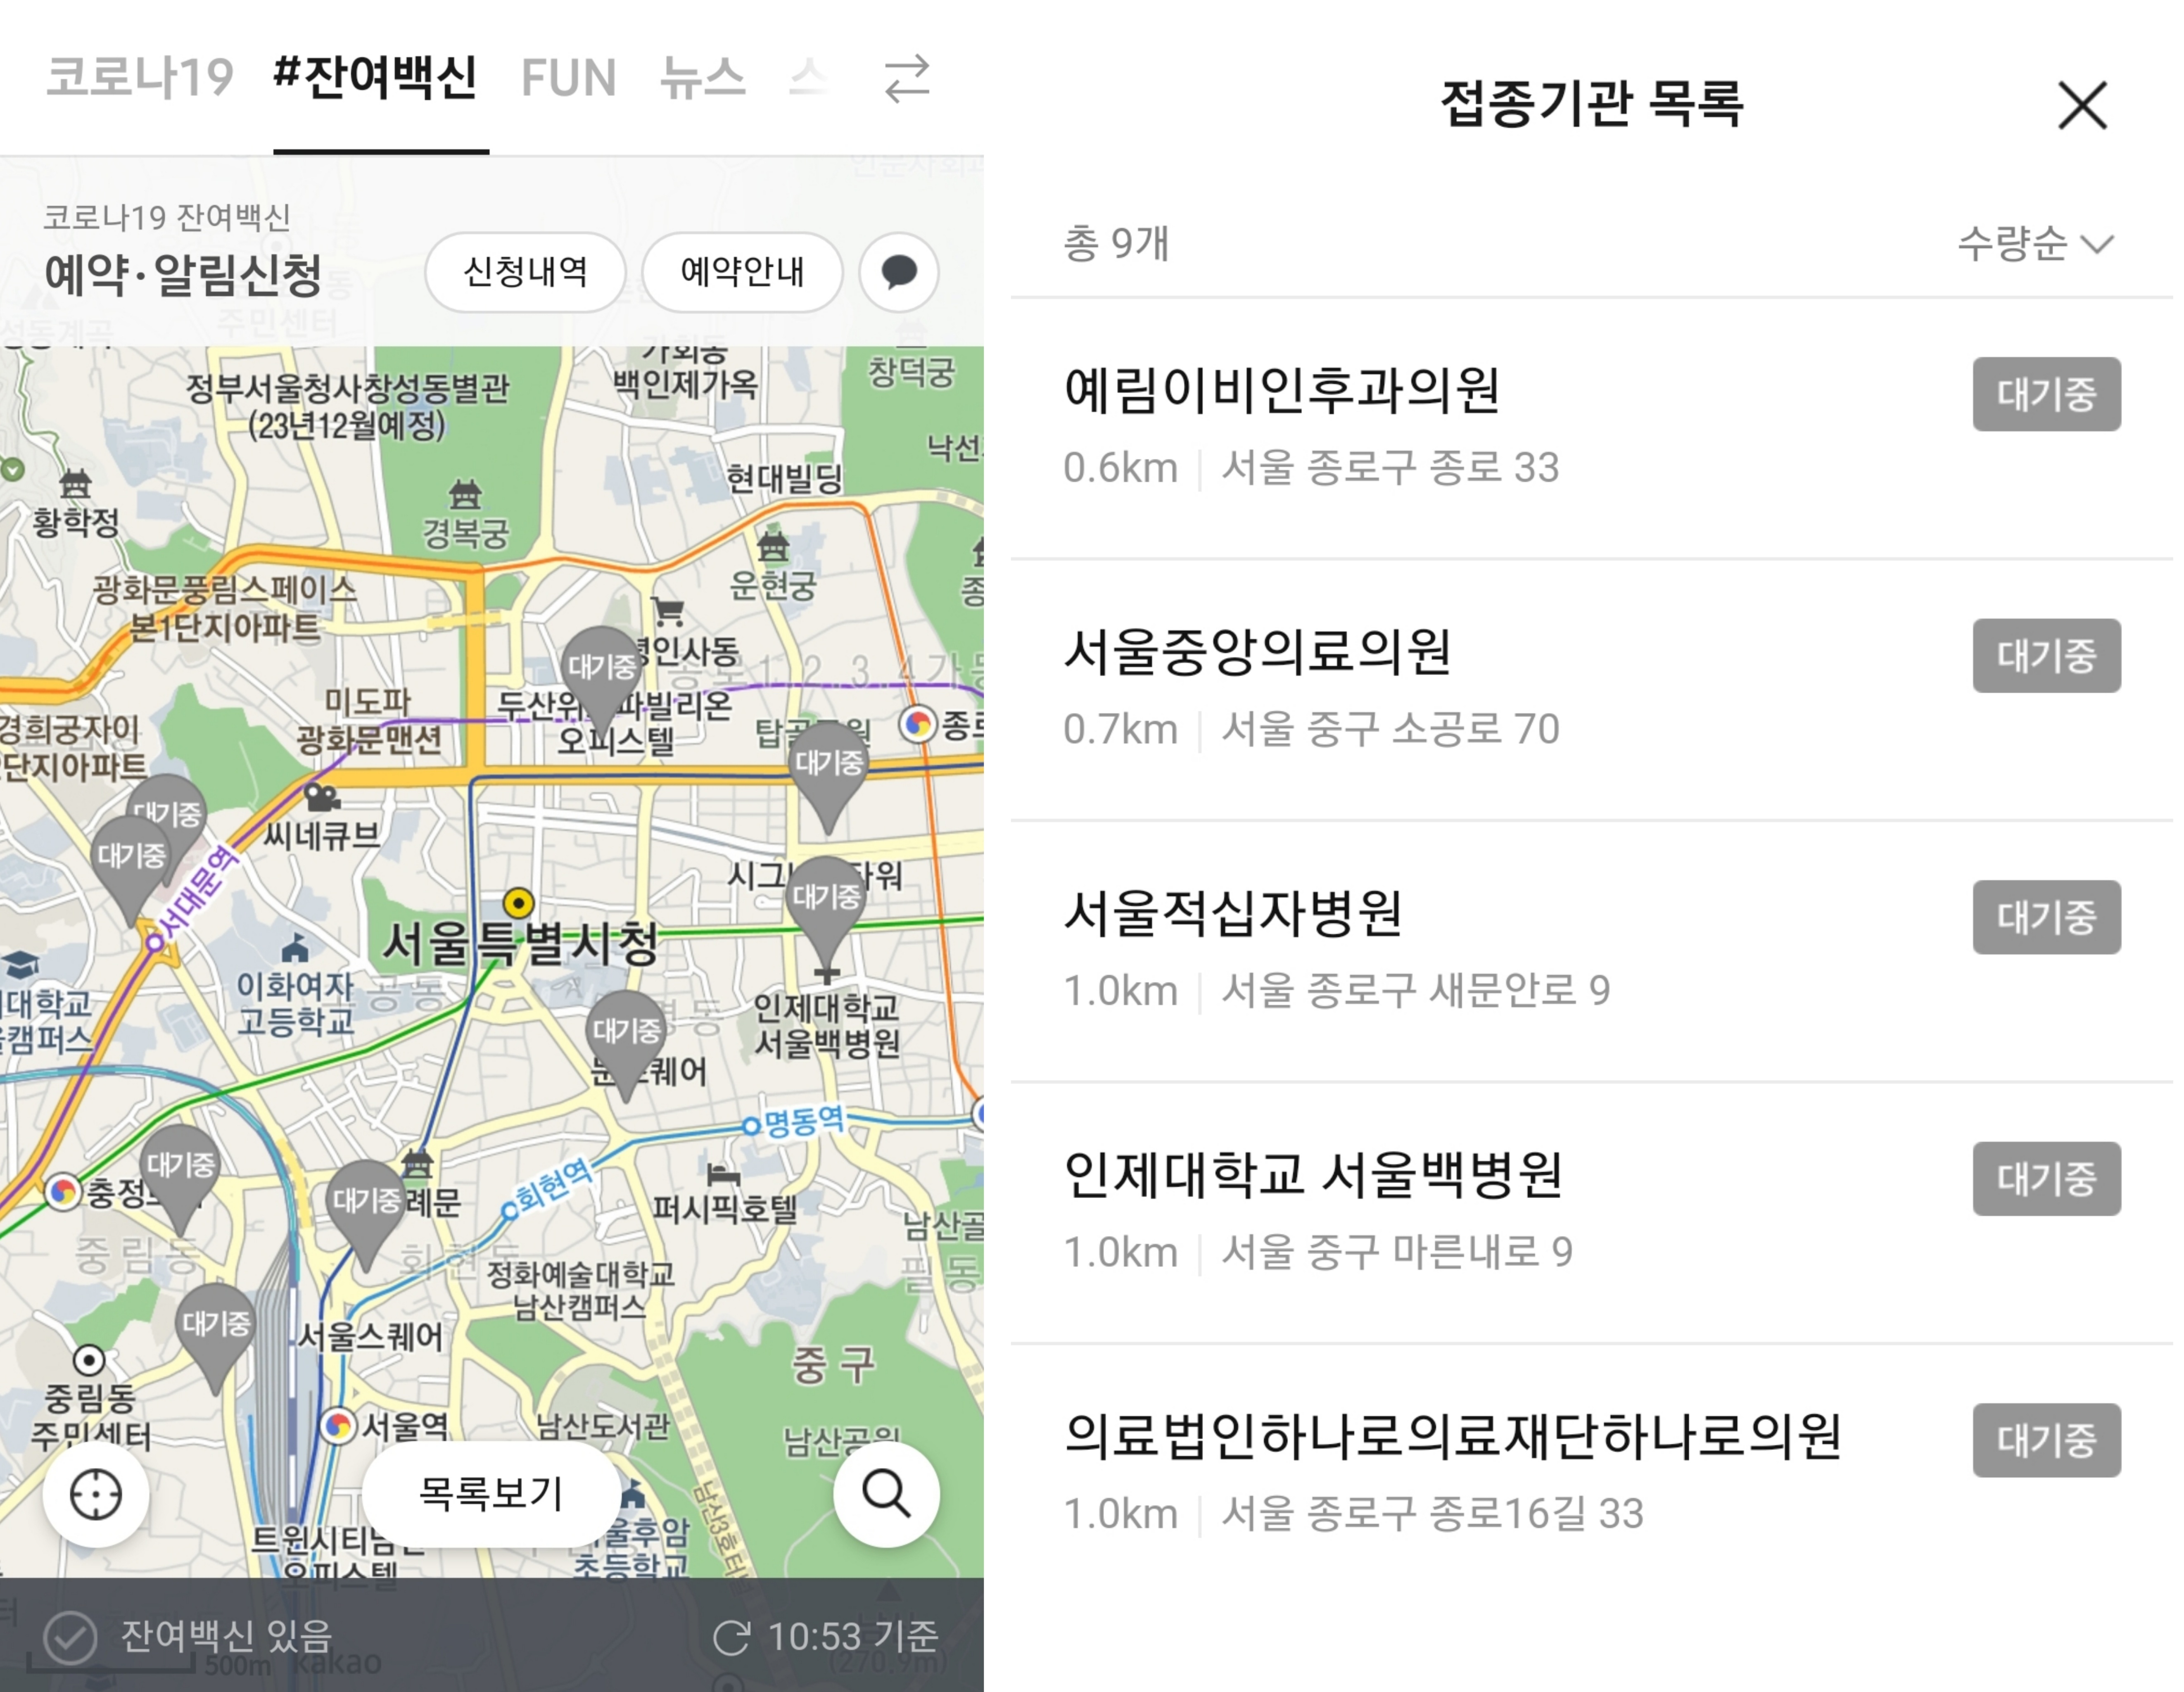Tap the 황학정 landmark icon

(x=75, y=484)
